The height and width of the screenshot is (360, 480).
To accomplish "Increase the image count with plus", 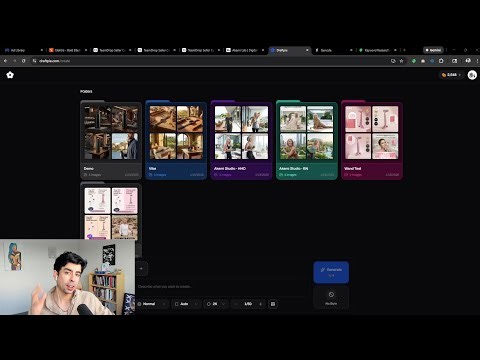I will coord(261,304).
